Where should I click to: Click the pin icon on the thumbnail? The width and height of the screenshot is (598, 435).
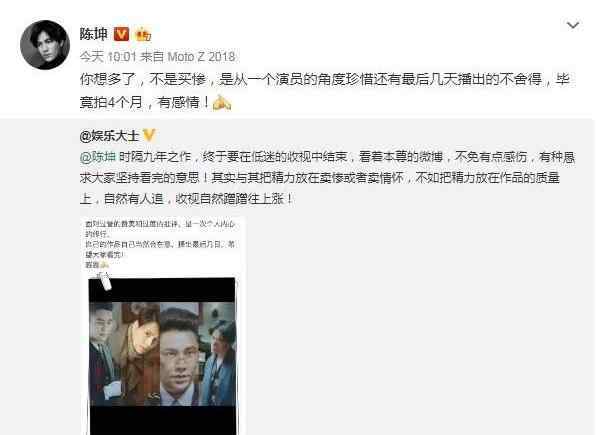[104, 281]
